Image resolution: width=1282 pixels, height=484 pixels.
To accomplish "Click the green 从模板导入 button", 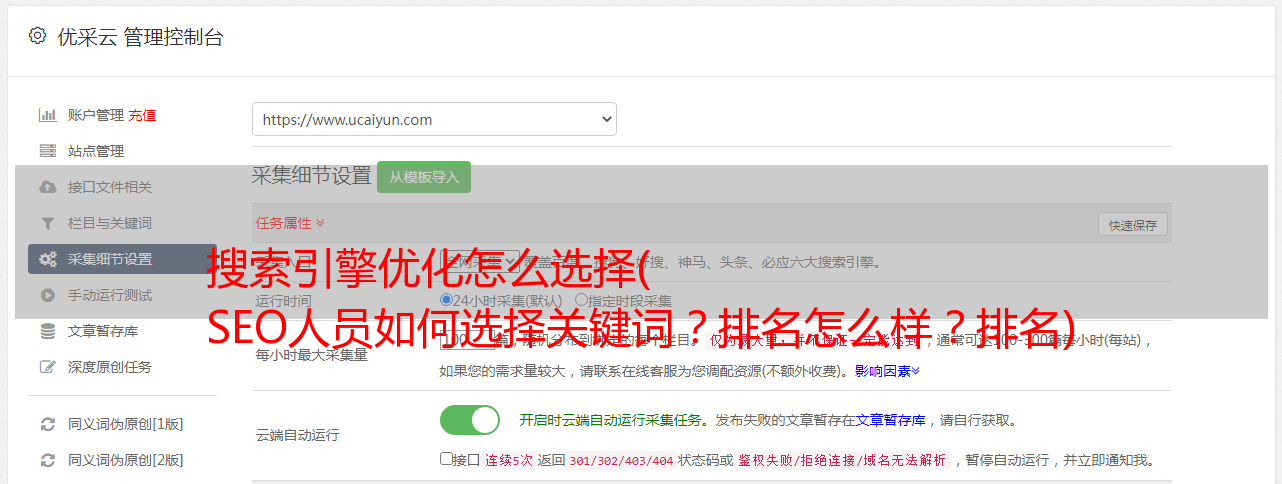I will 424,177.
